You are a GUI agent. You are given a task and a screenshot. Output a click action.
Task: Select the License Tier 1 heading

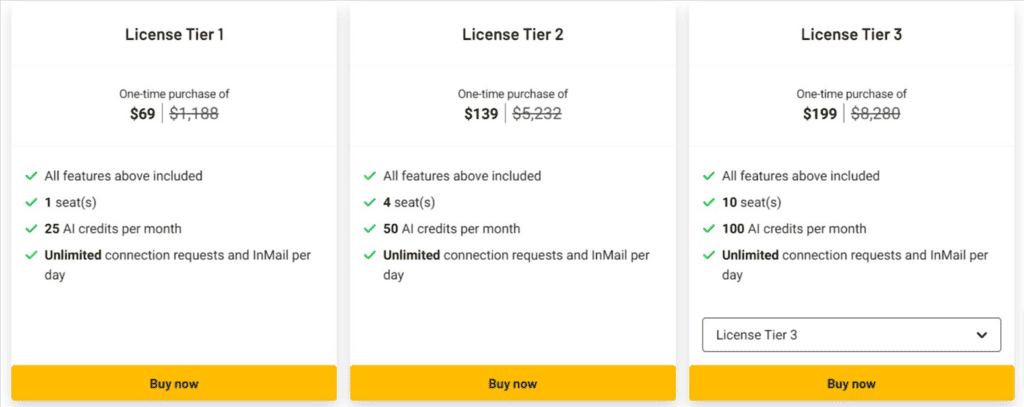coord(174,35)
